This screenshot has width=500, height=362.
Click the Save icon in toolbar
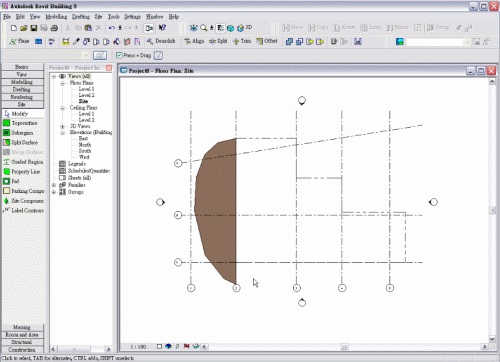34,28
